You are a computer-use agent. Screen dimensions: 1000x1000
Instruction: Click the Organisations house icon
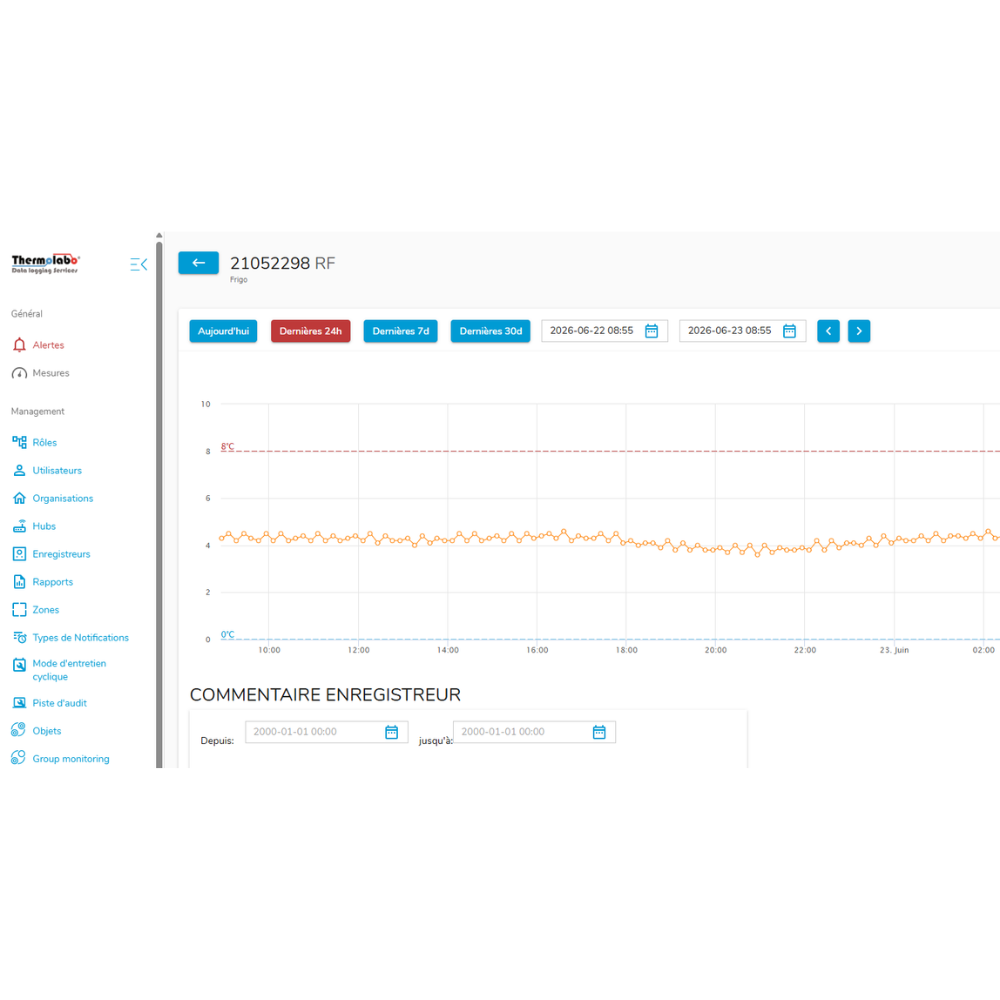(19, 498)
